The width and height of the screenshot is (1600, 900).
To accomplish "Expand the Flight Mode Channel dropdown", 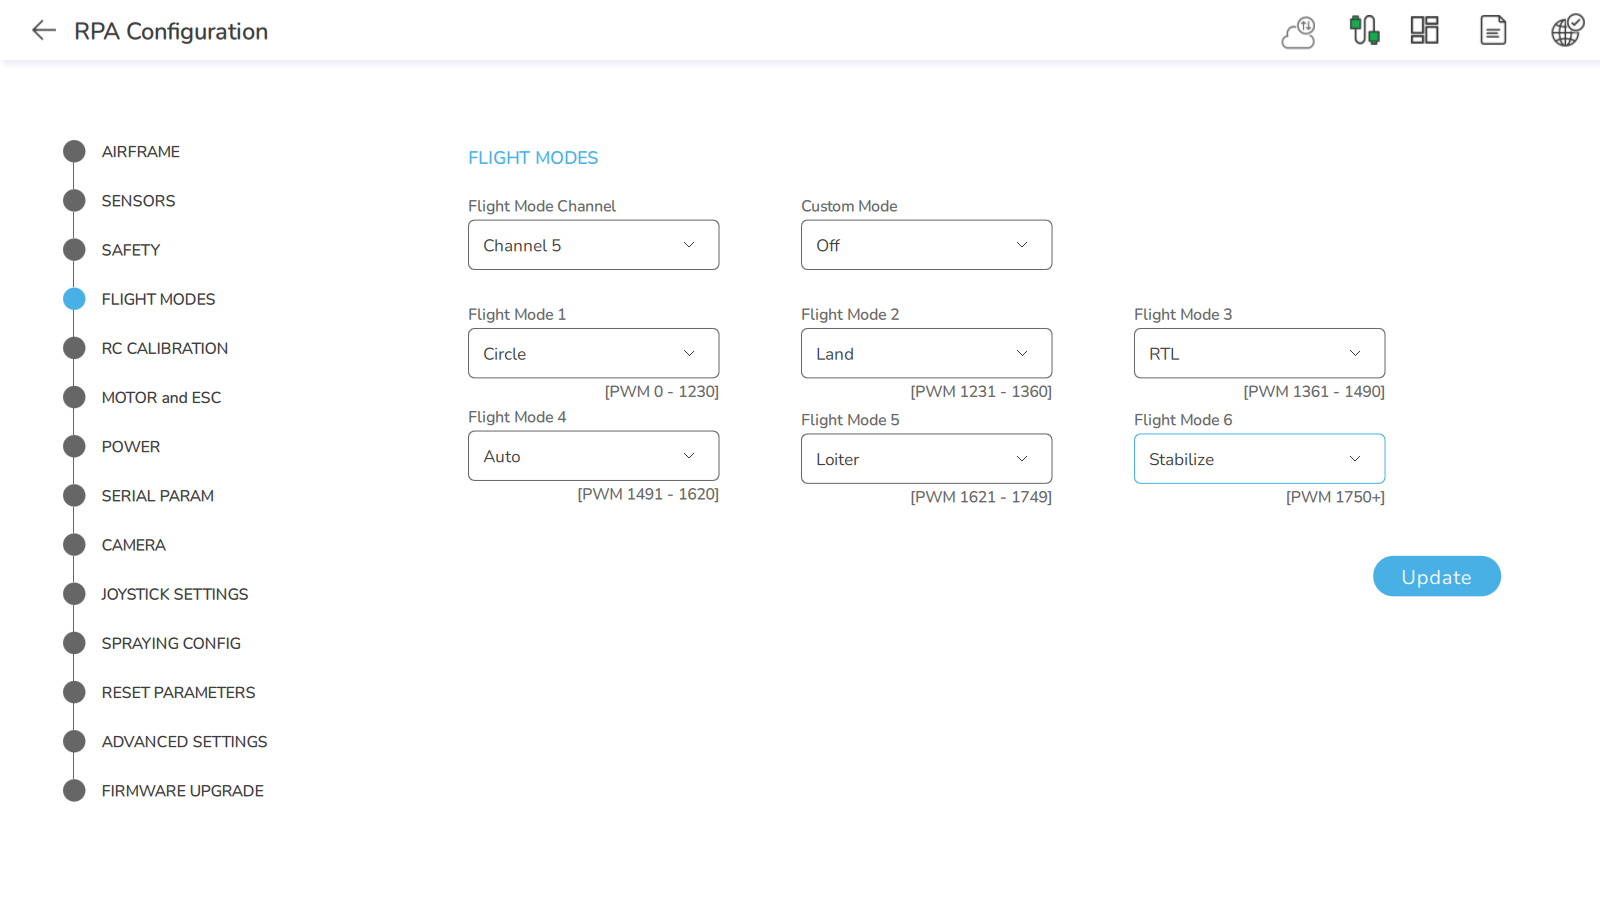I will tap(593, 245).
